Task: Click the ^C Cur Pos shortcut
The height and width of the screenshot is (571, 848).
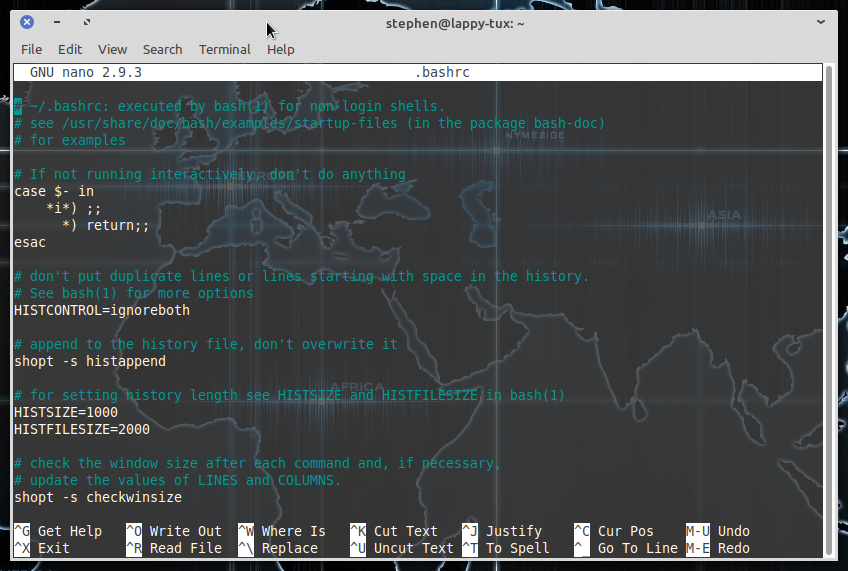Action: pos(614,531)
